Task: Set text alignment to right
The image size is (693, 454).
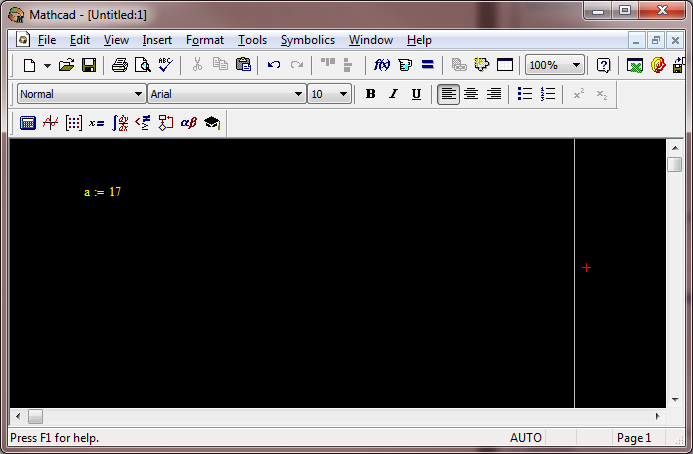Action: 494,94
